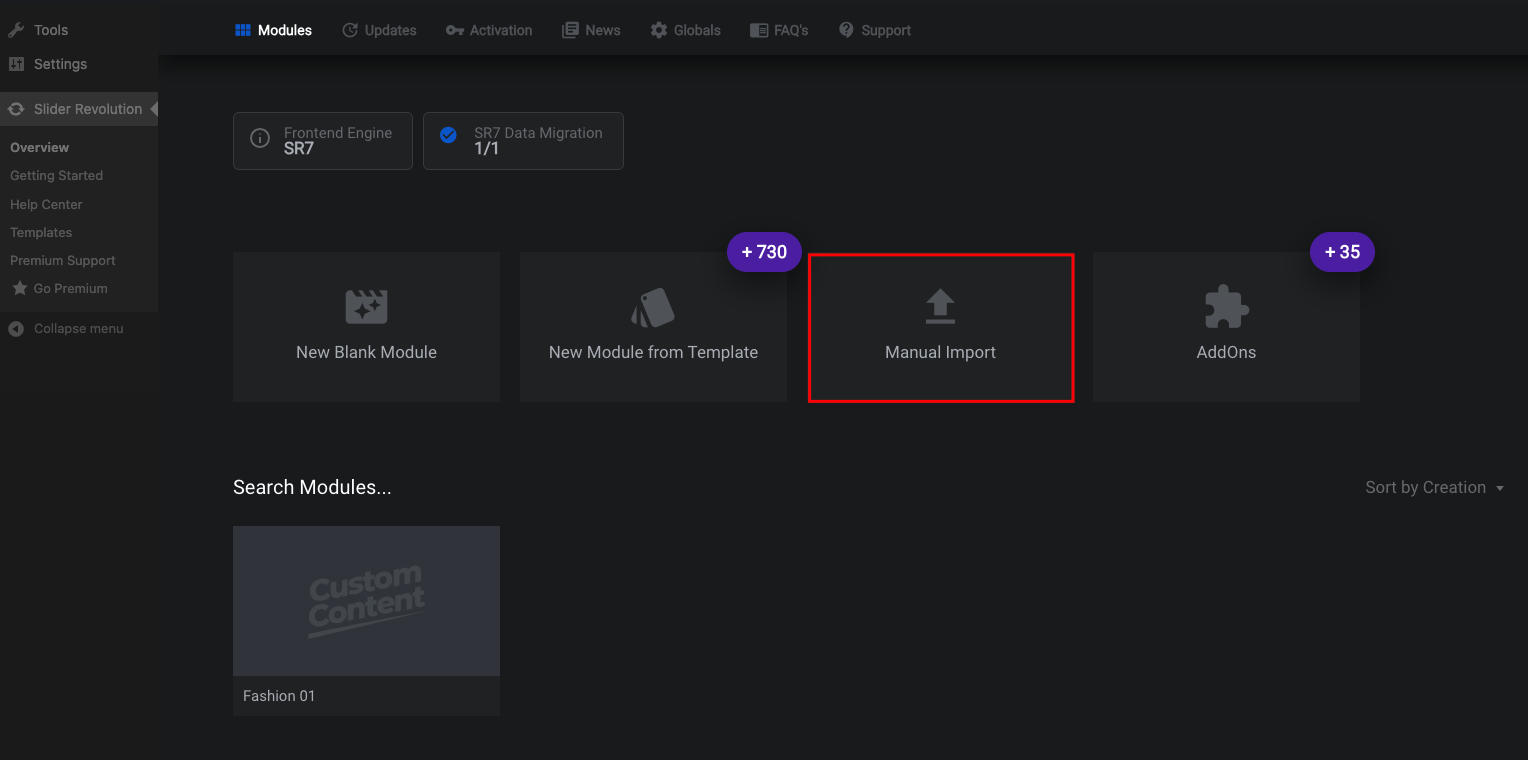1528x760 pixels.
Task: Switch to the Updates tab
Action: point(379,30)
